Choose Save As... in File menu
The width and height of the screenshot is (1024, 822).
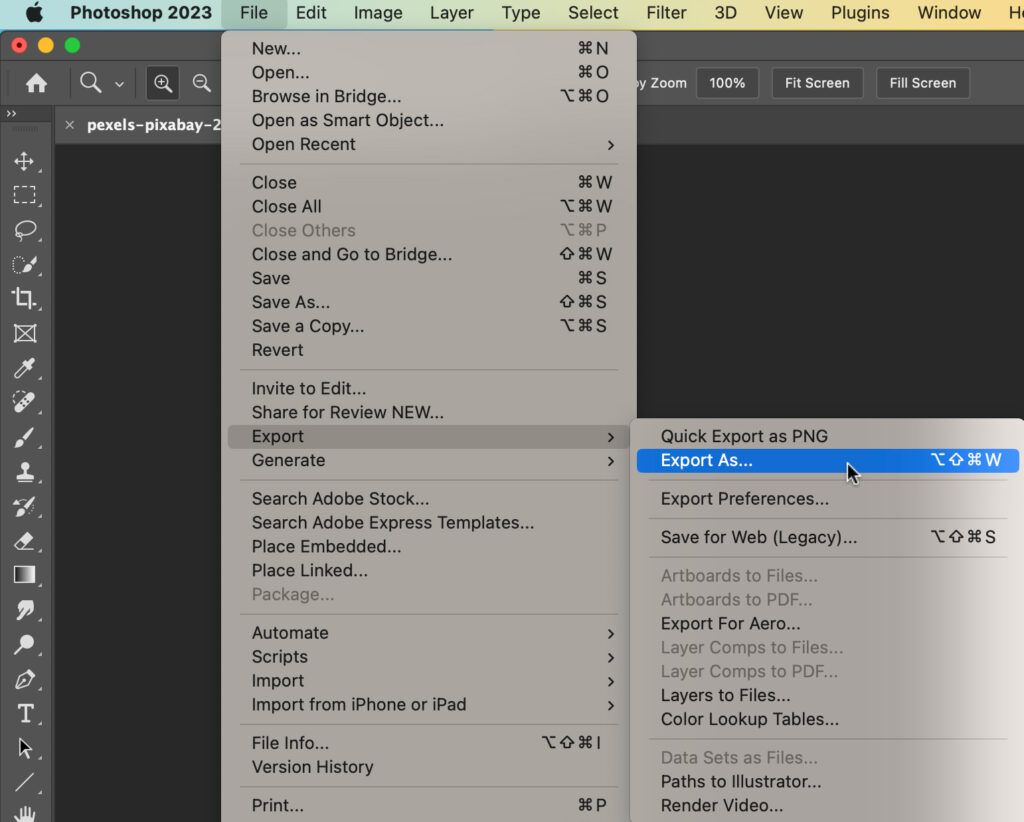coord(429,302)
